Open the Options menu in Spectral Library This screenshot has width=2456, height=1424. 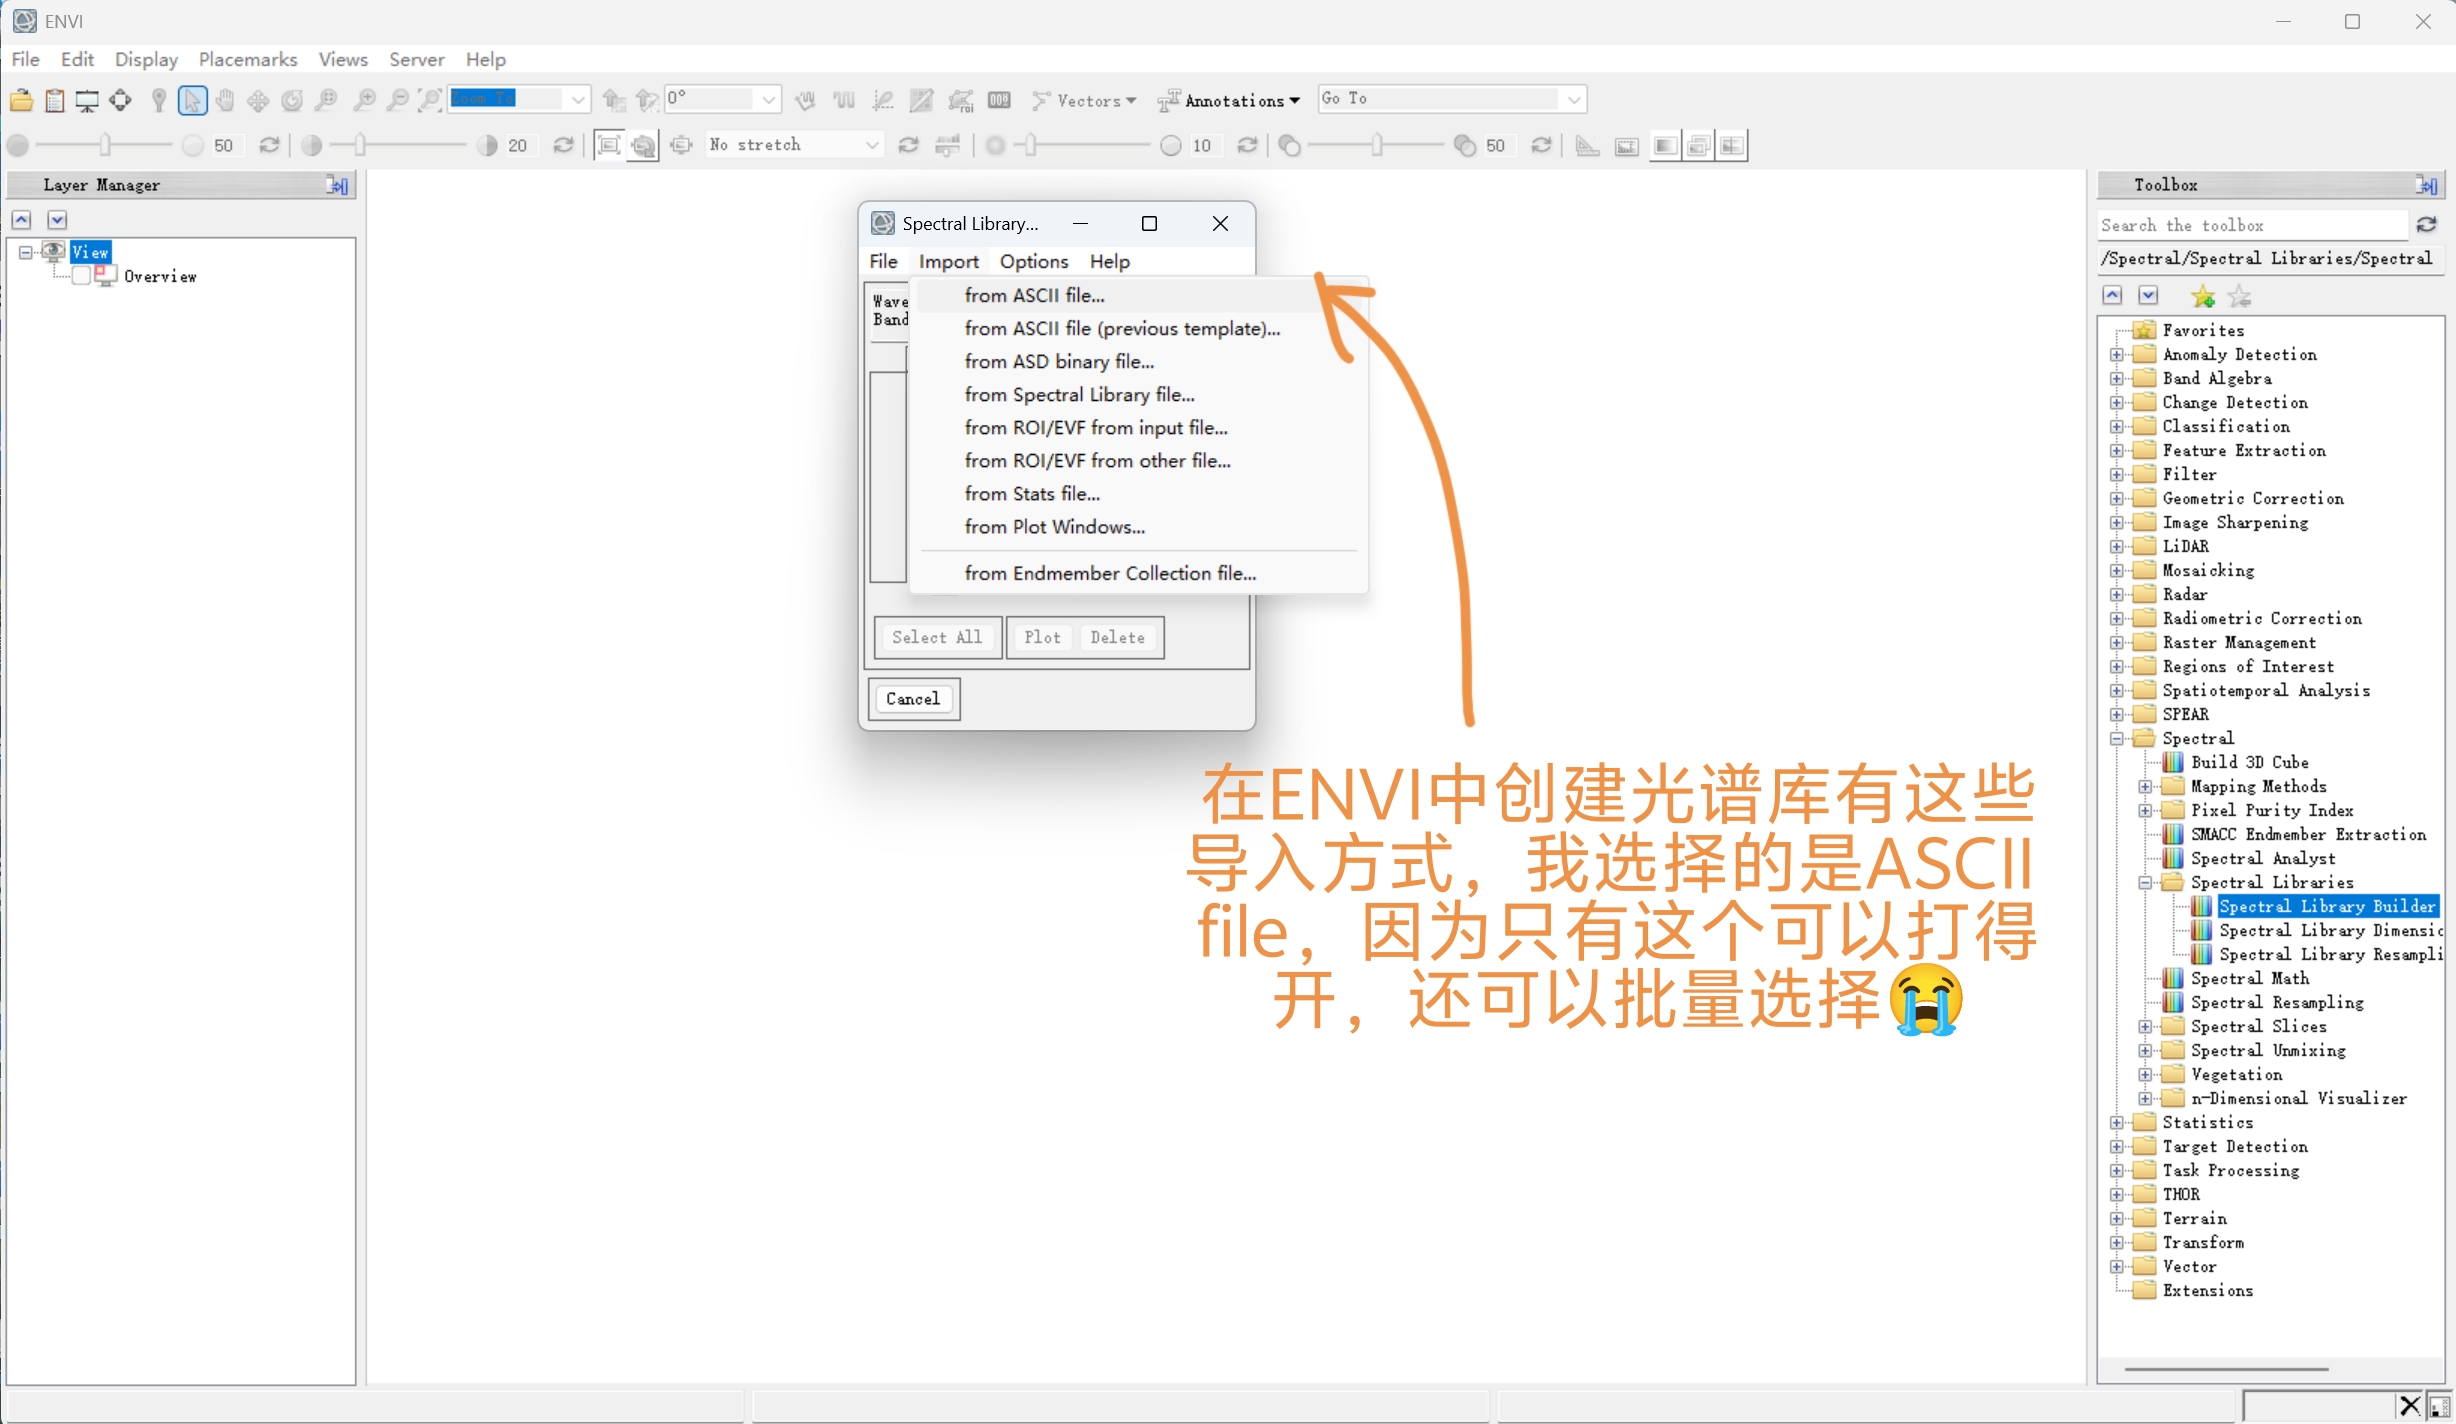[1033, 261]
